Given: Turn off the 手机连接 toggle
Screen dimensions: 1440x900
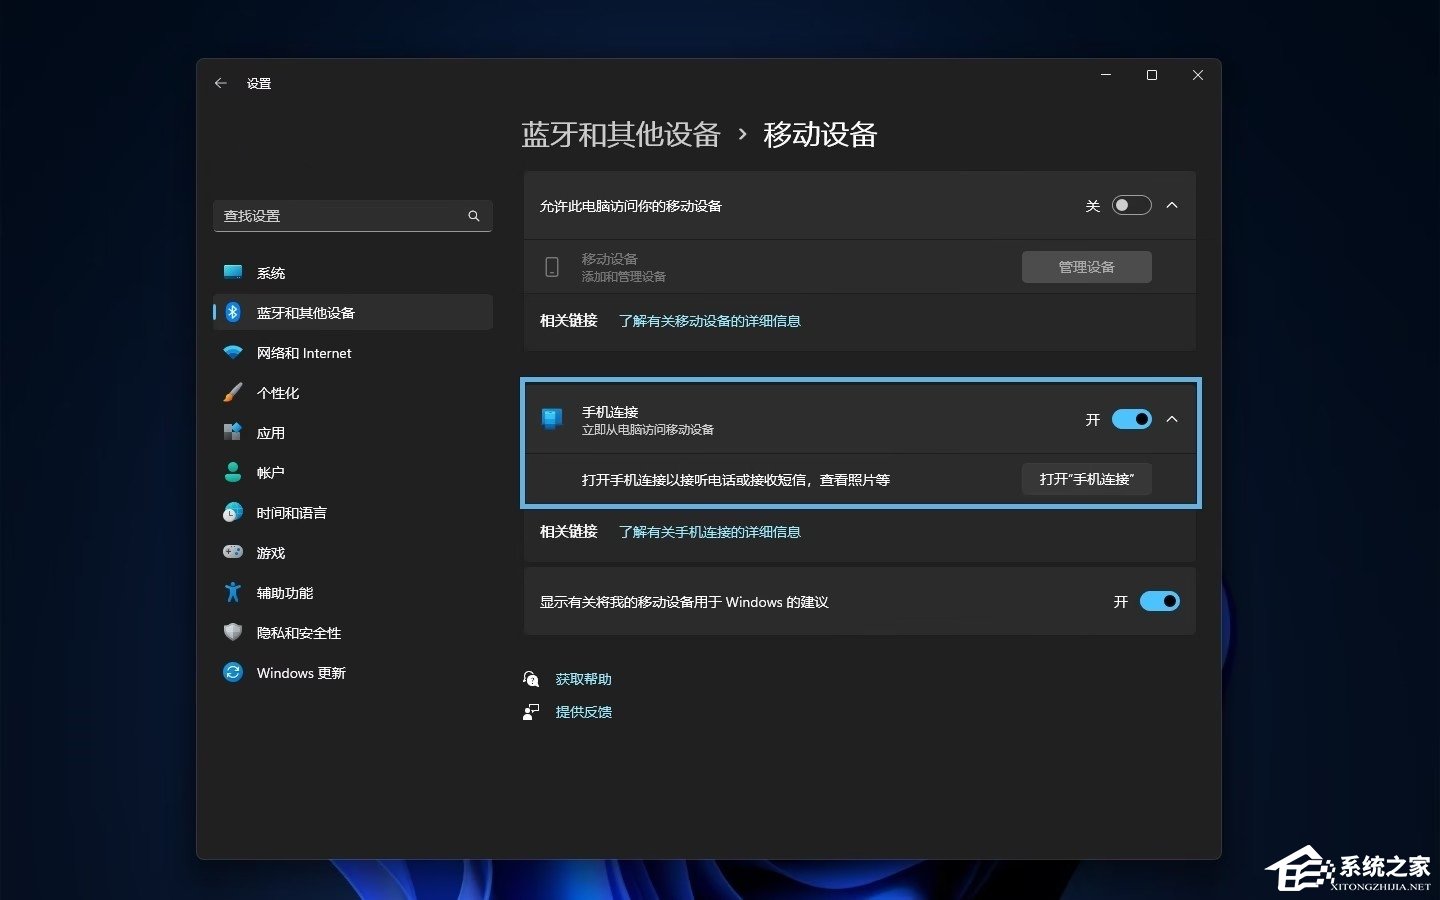Looking at the screenshot, I should tap(1131, 419).
